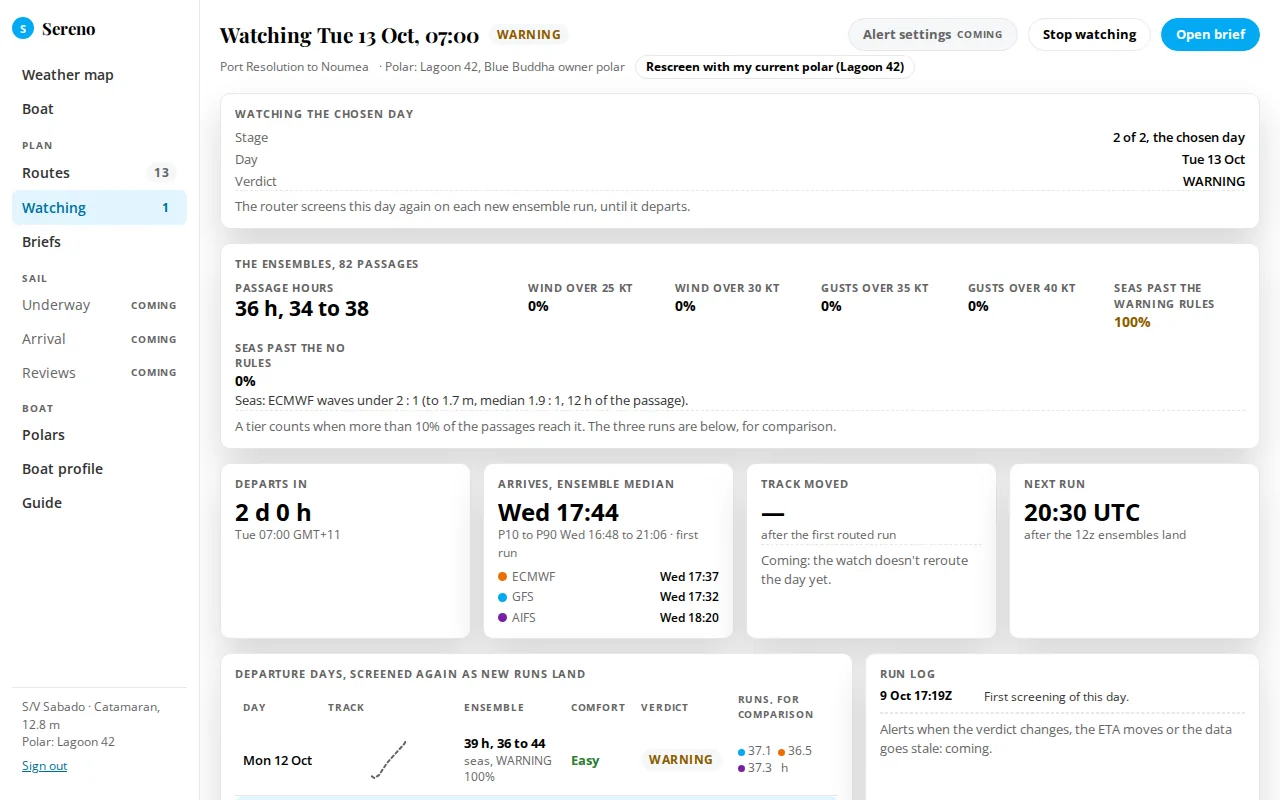Click the Wed 17:44 arrival median
The width and height of the screenshot is (1280, 800).
[558, 513]
